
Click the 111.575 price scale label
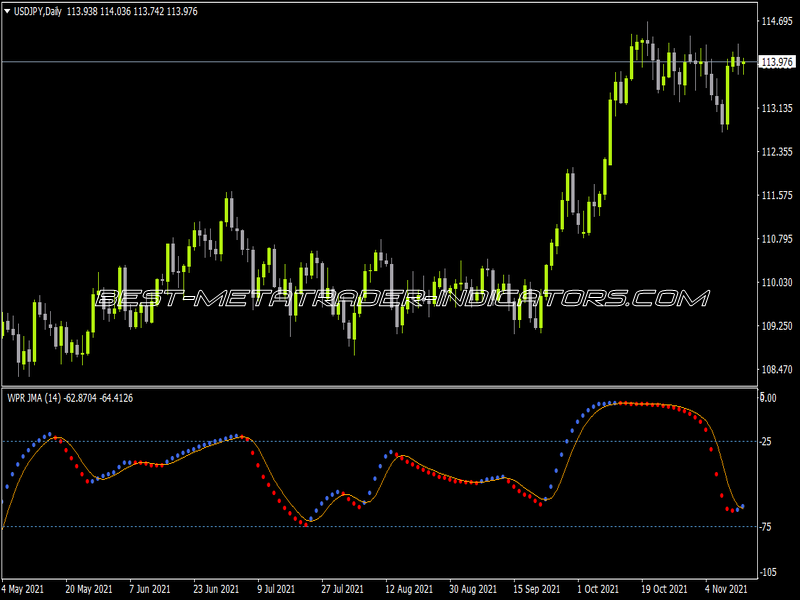(x=777, y=195)
